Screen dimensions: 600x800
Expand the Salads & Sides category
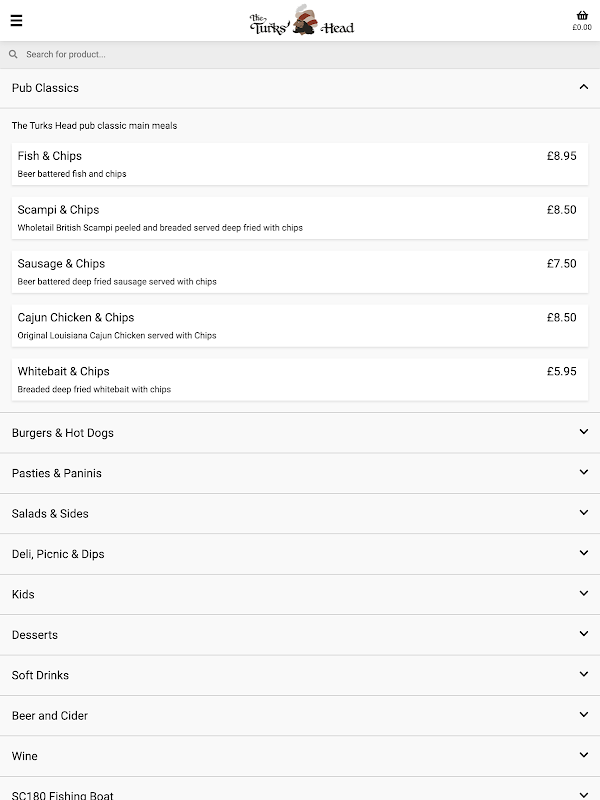click(x=50, y=513)
